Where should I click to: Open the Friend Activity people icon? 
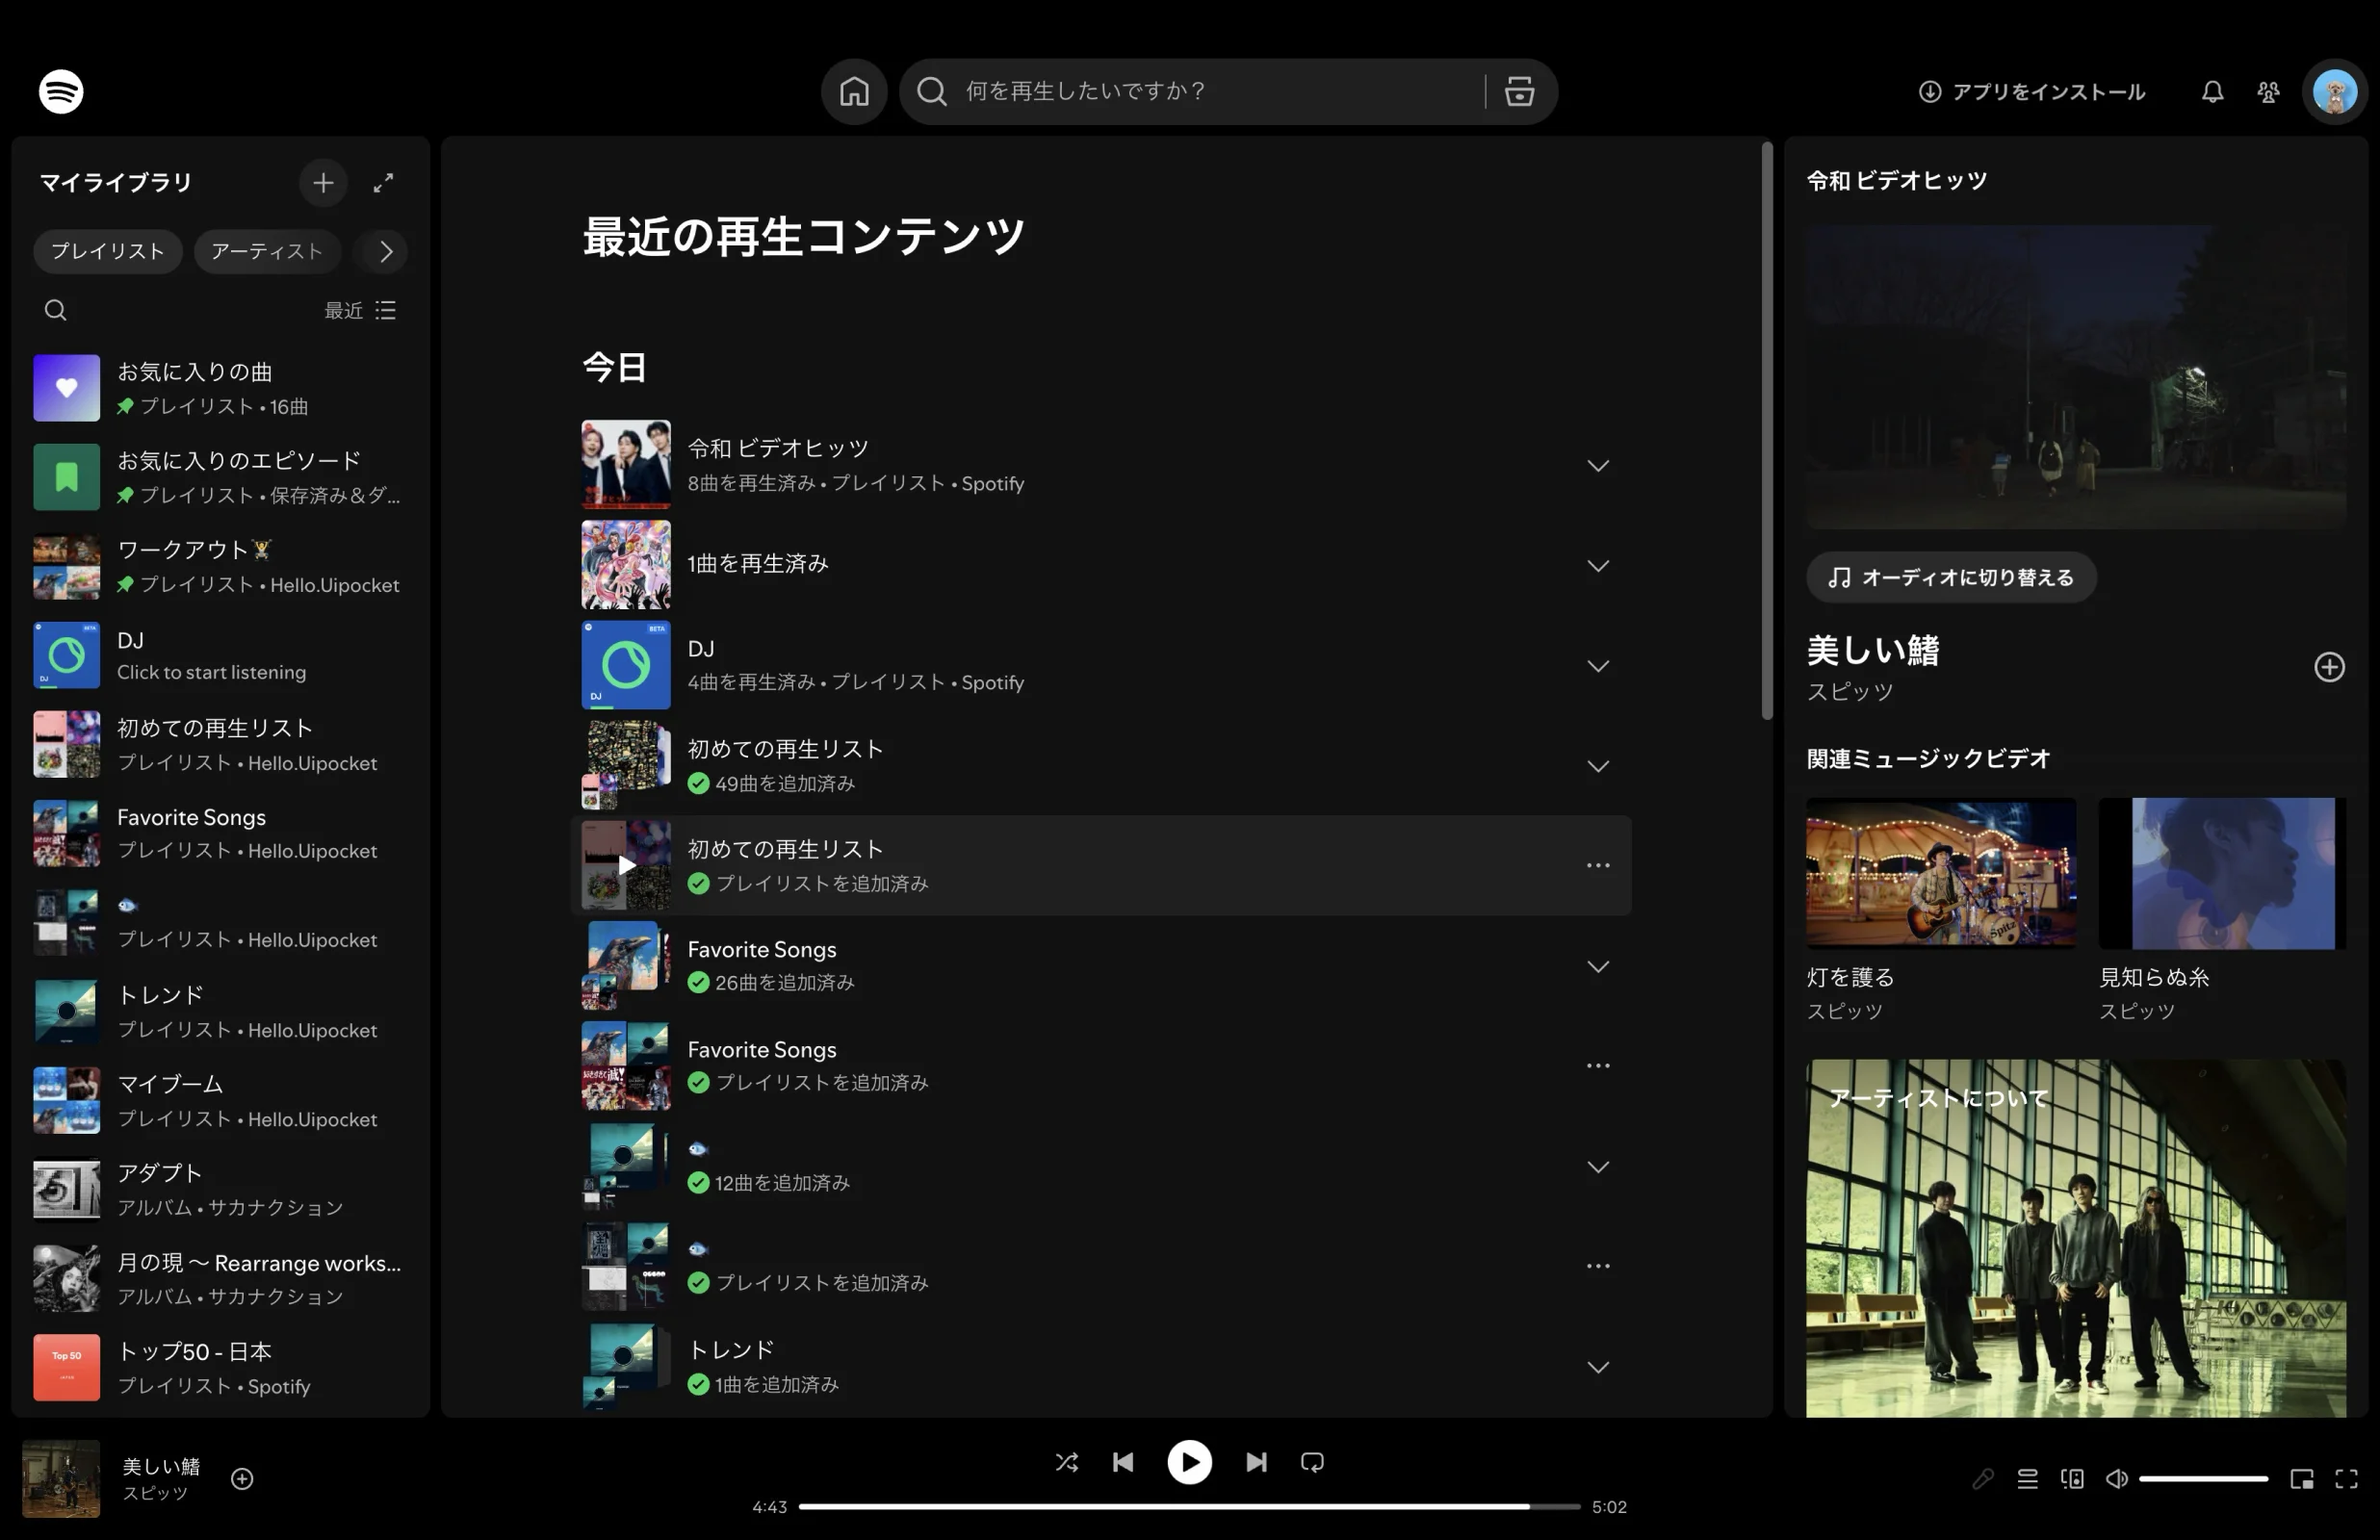2268,92
